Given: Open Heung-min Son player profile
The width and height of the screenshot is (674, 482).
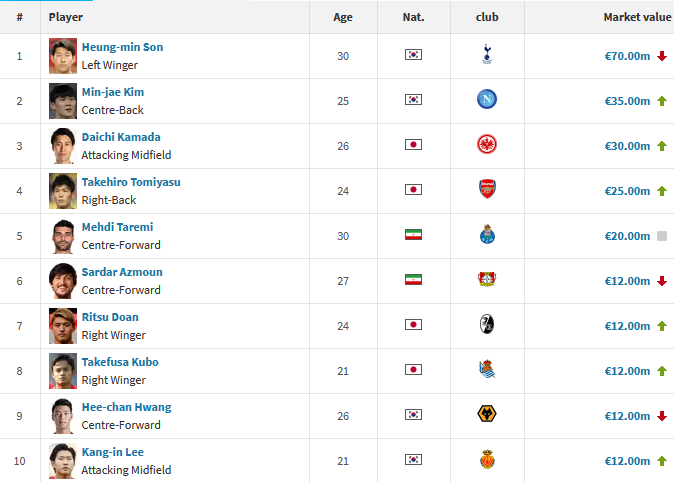Looking at the screenshot, I should tap(122, 47).
